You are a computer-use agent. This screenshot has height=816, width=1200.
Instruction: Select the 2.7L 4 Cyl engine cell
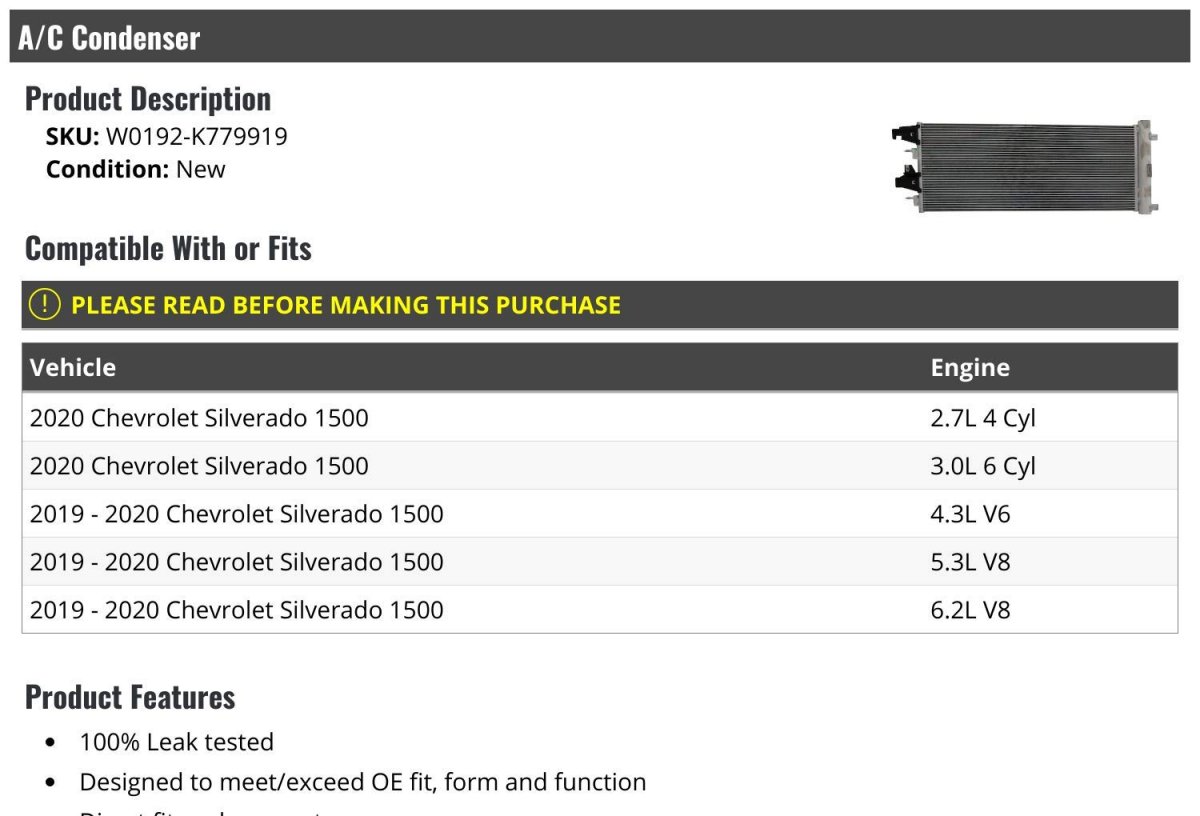click(x=982, y=417)
